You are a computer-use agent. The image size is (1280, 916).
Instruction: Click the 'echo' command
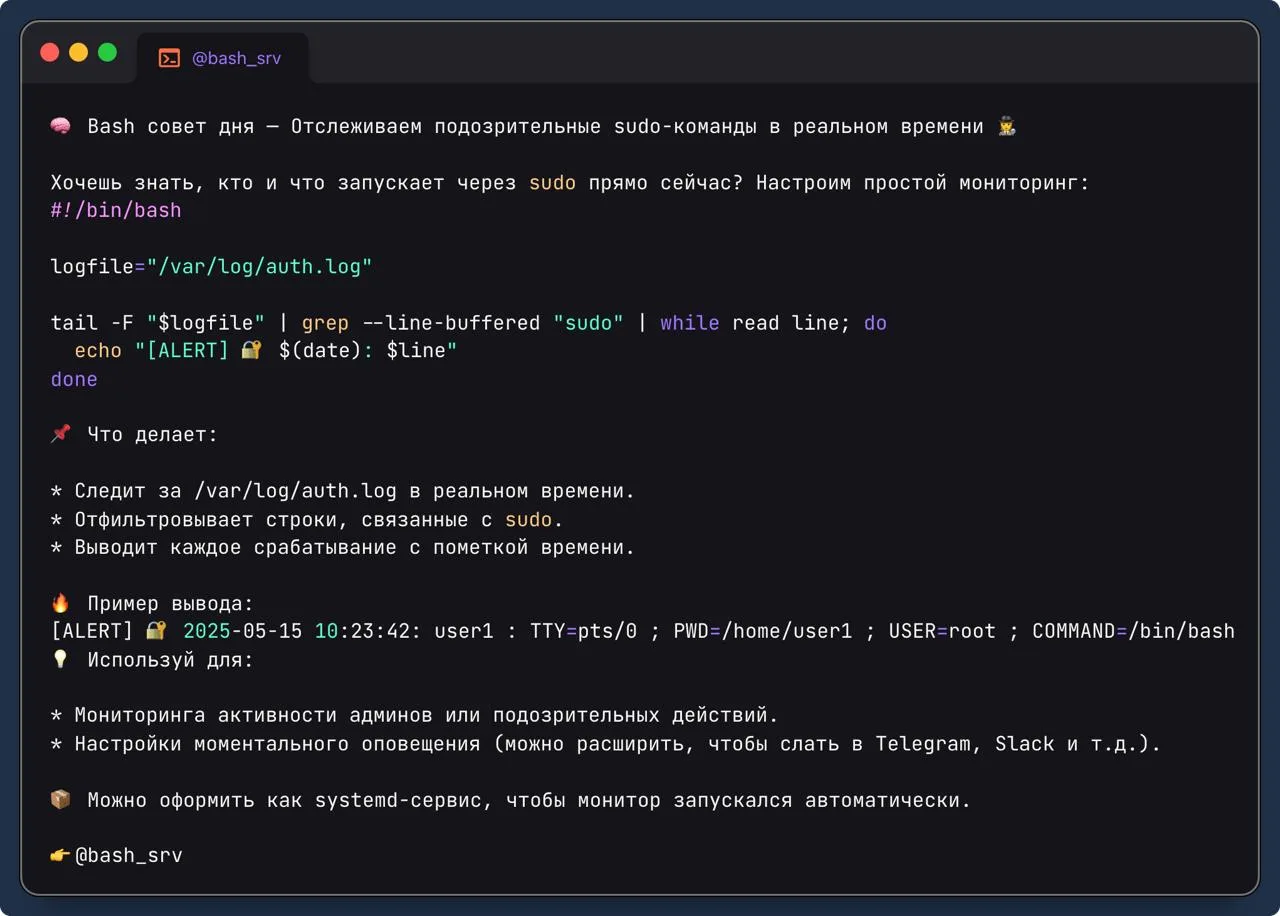99,351
